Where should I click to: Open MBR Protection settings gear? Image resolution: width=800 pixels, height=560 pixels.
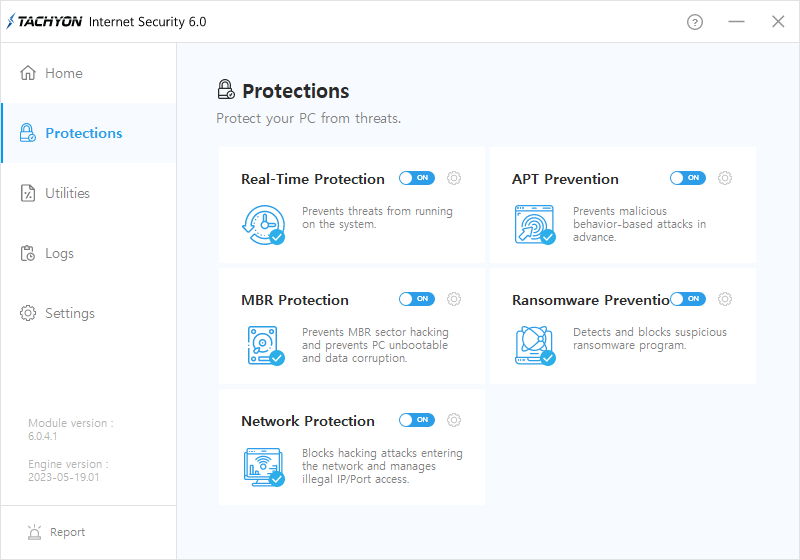pos(454,299)
